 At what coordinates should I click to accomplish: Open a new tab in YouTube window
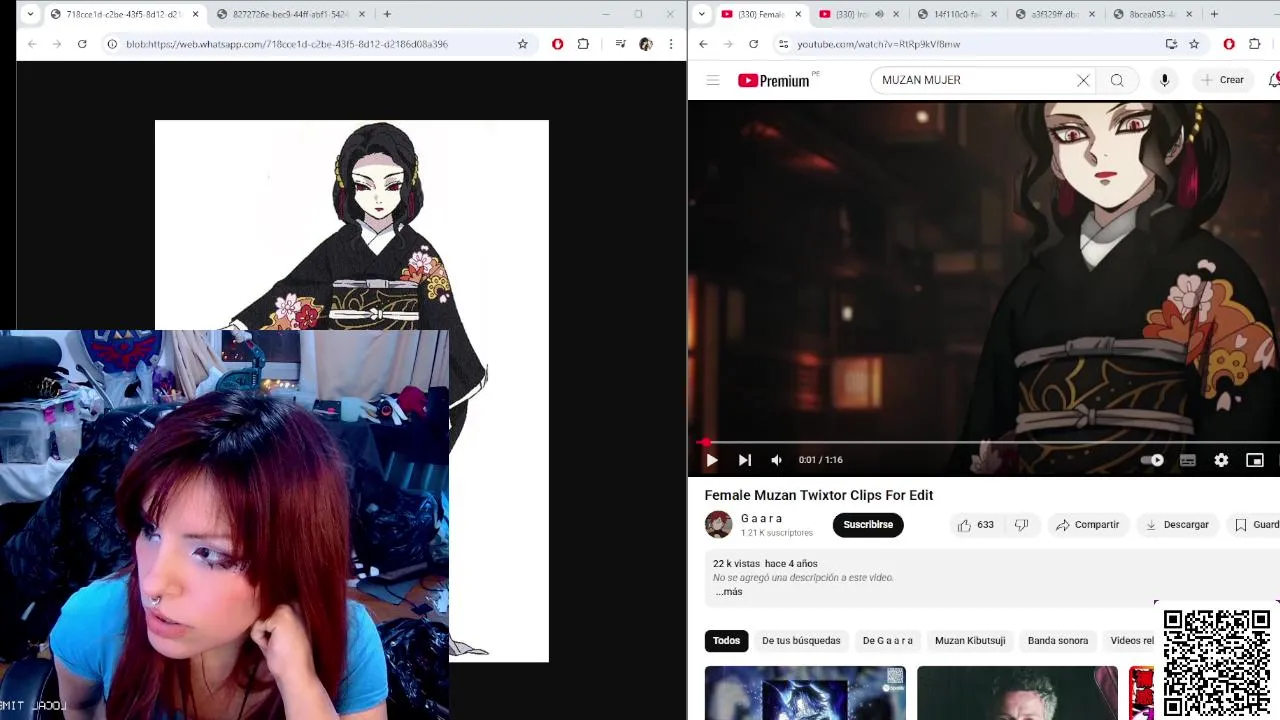point(1214,14)
